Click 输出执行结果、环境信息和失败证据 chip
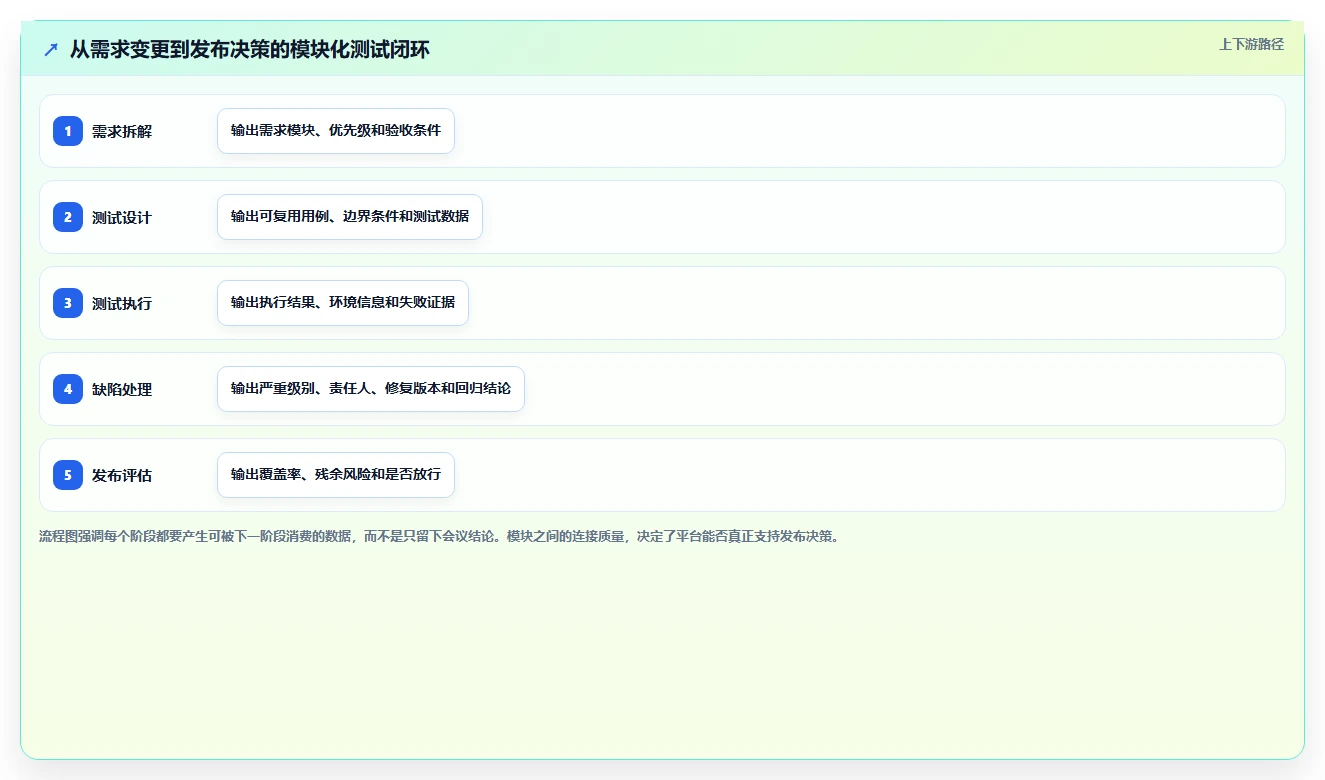This screenshot has height=780, width=1325. [x=343, y=303]
